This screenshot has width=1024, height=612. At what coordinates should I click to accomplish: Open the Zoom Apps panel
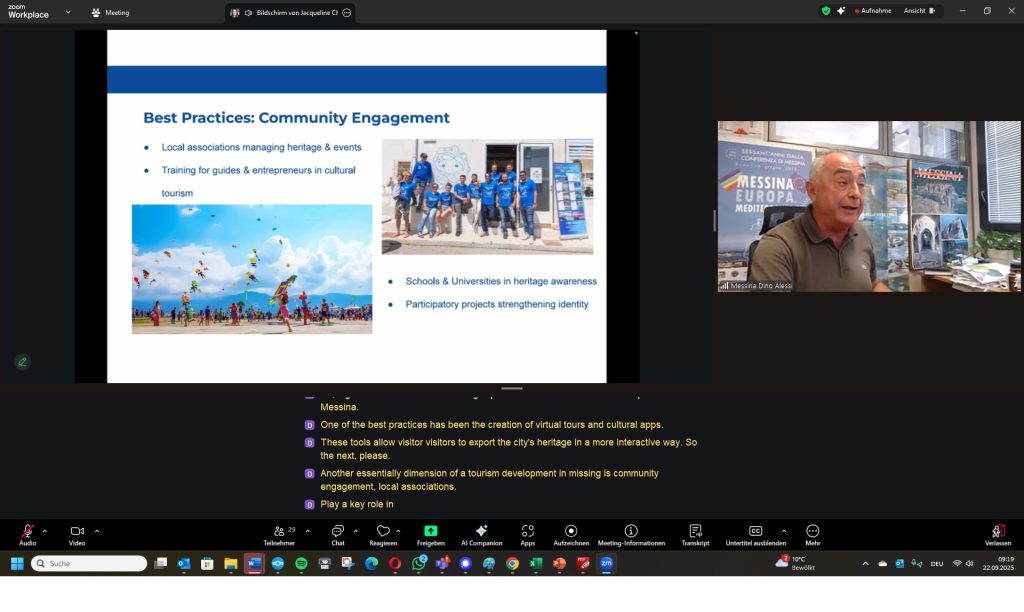coord(527,531)
